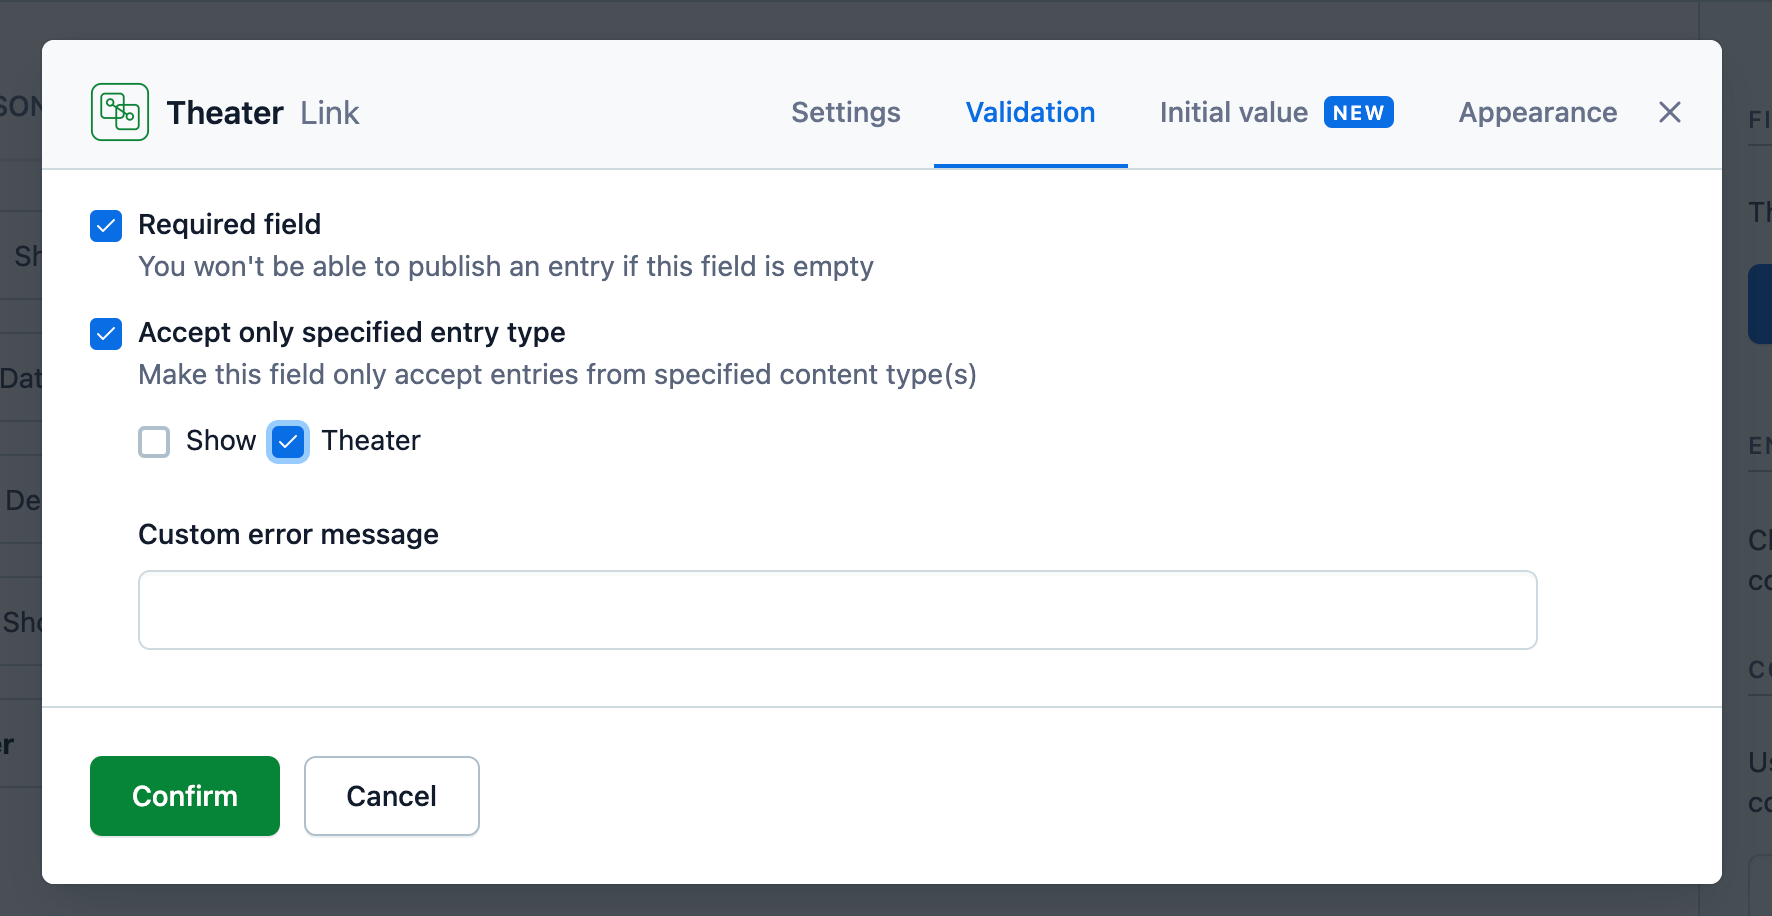Switch to the Settings tab
This screenshot has width=1772, height=916.
[x=846, y=112]
